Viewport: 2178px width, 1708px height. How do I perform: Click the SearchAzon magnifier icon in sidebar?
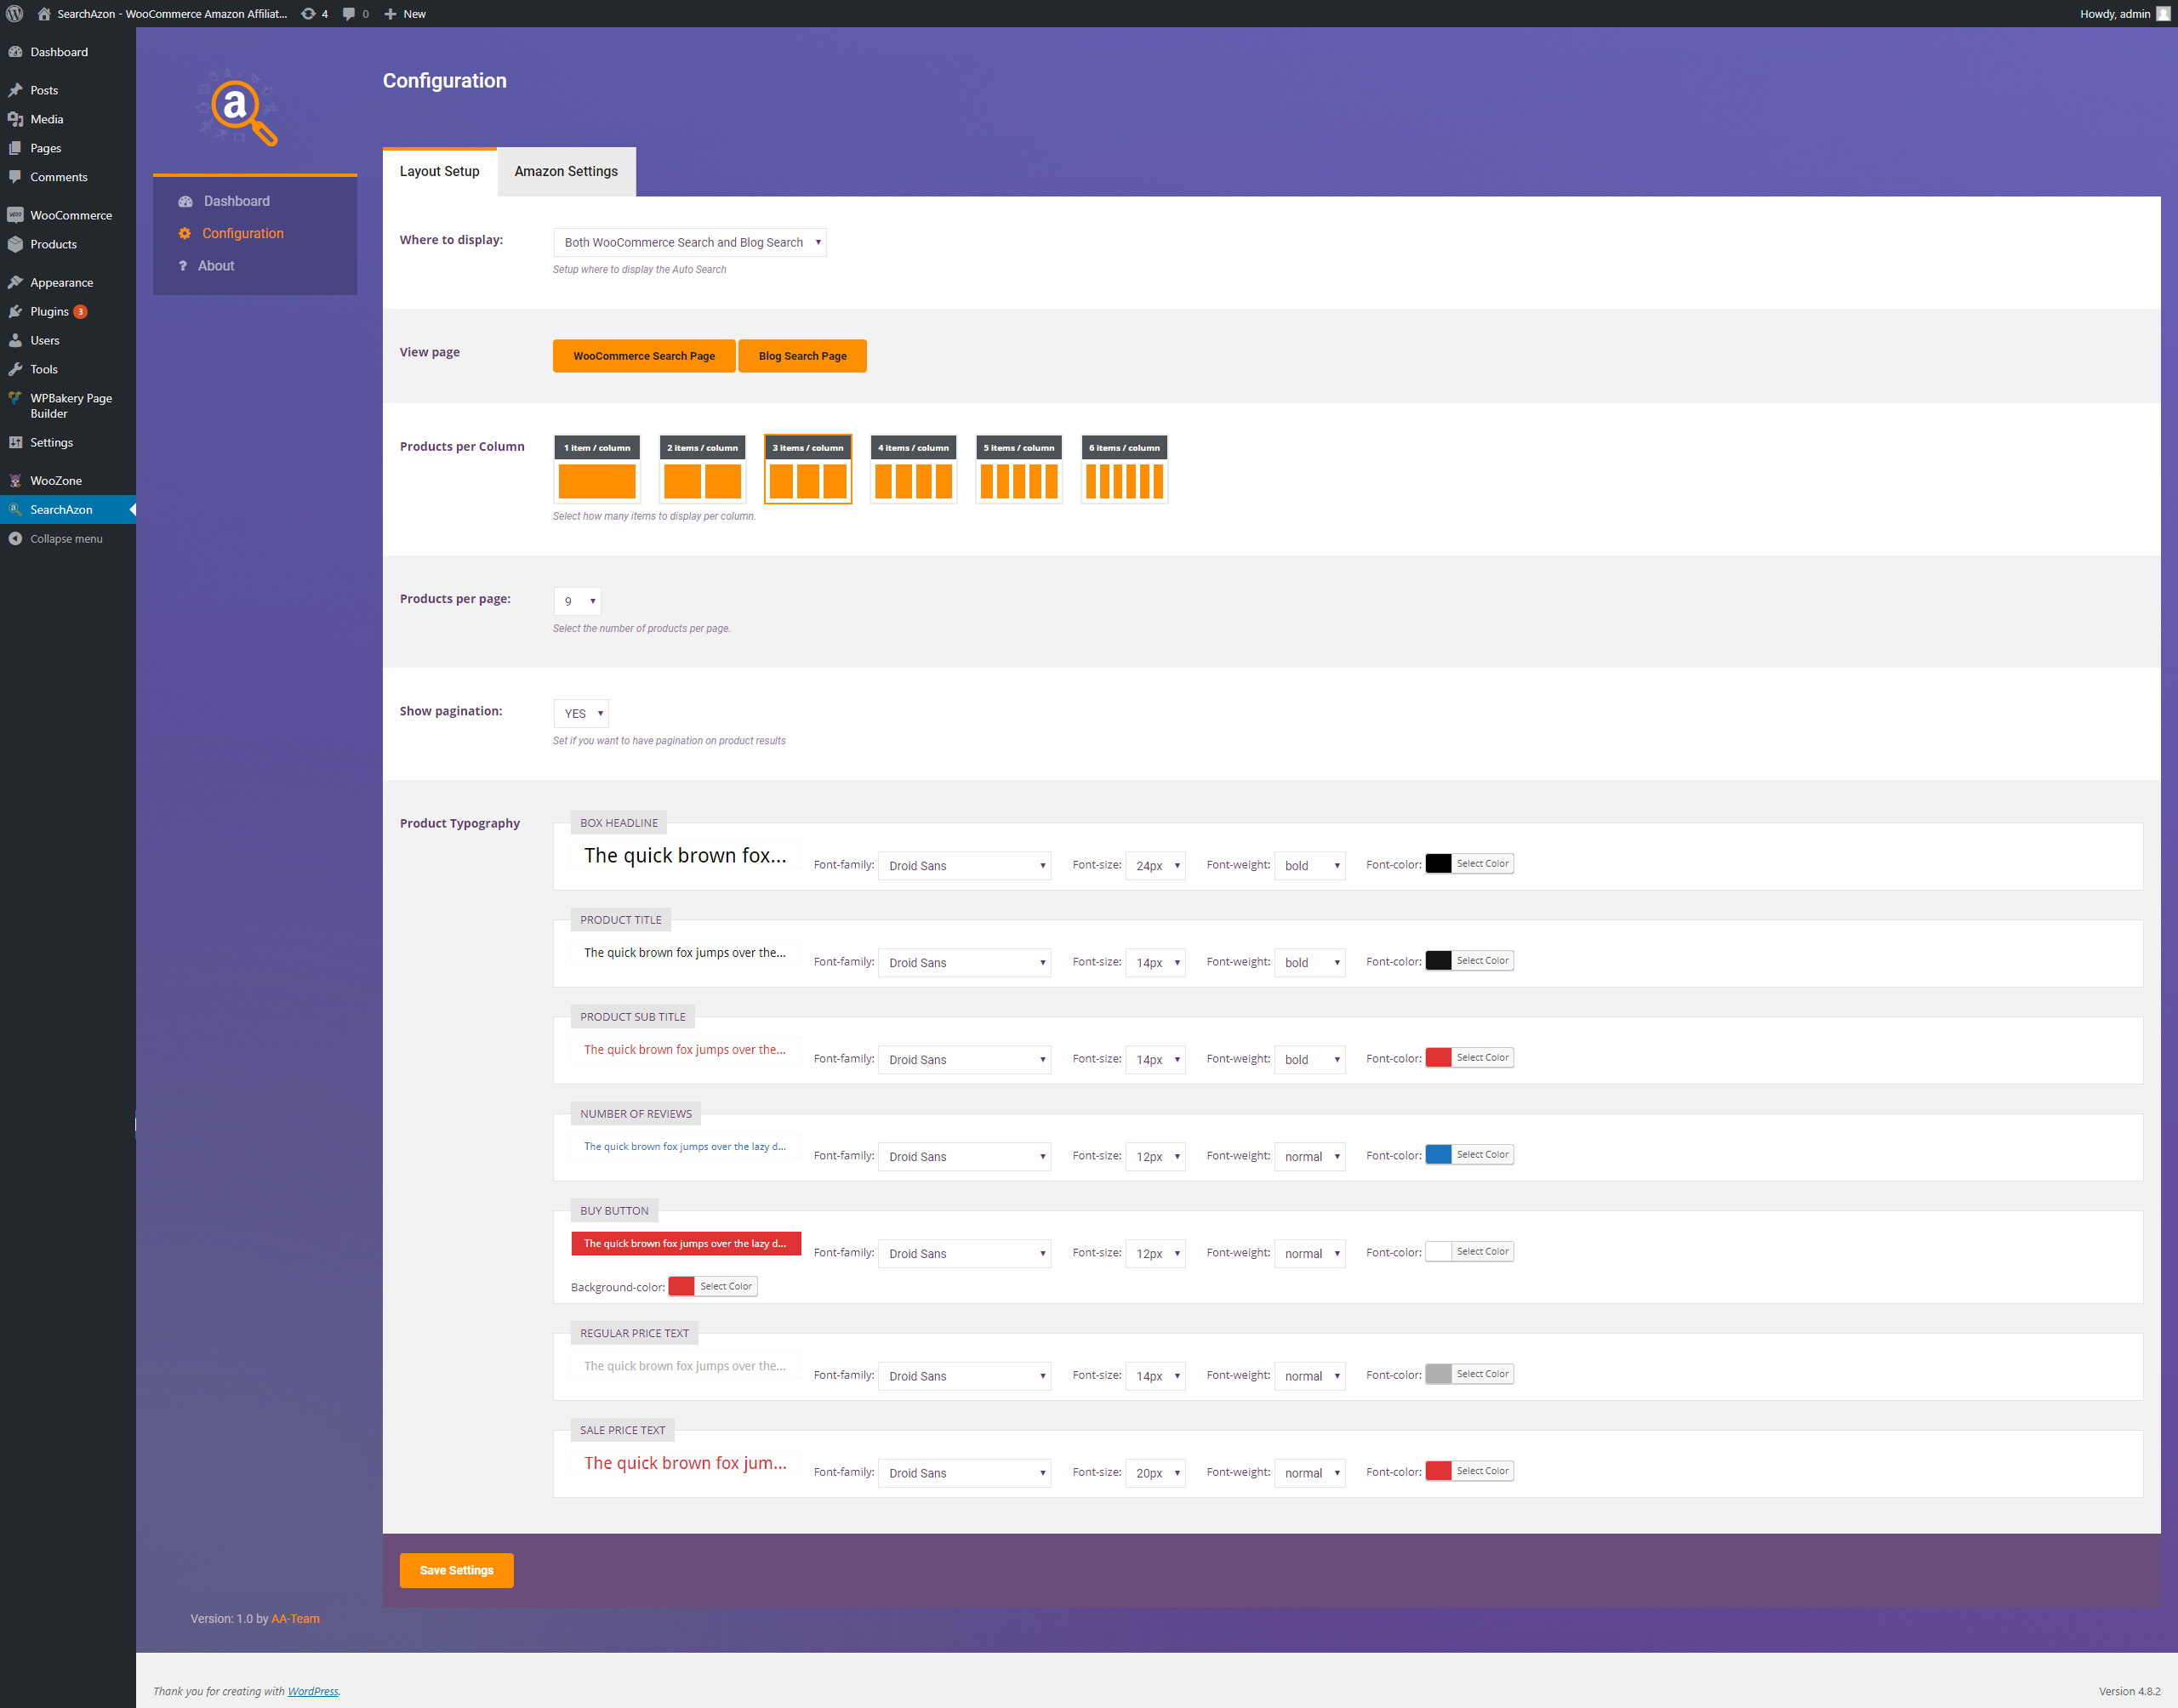(15, 509)
